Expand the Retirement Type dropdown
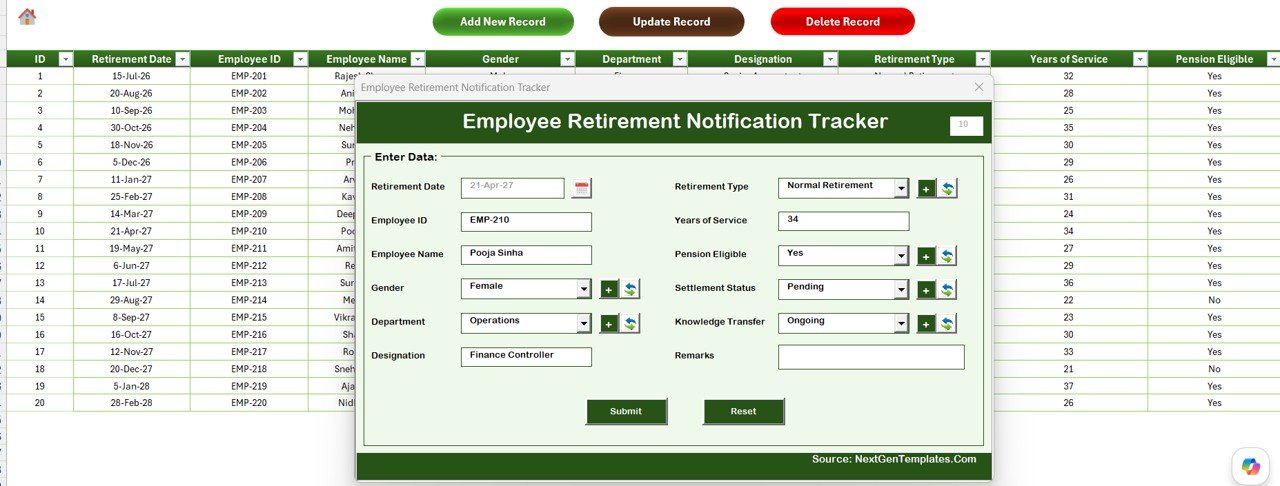Viewport: 1280px width, 486px height. click(901, 188)
